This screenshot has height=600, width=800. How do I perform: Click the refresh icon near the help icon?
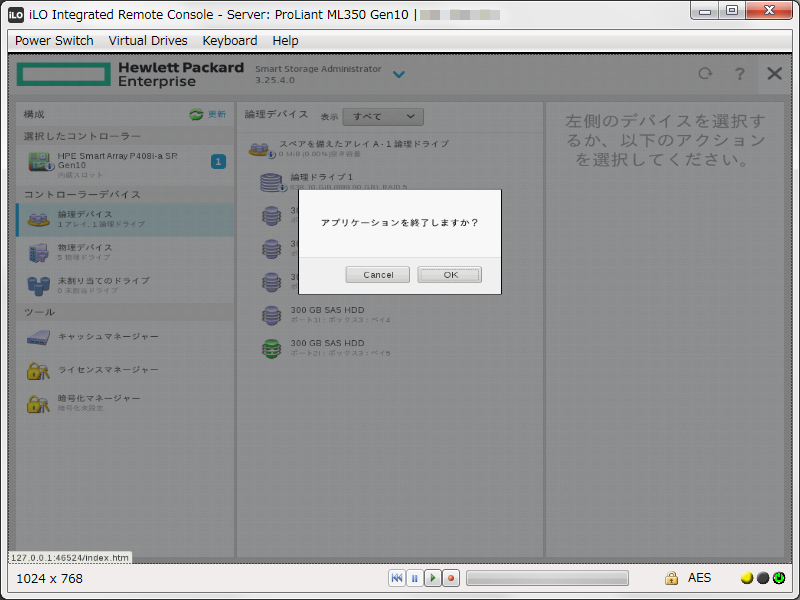[704, 73]
